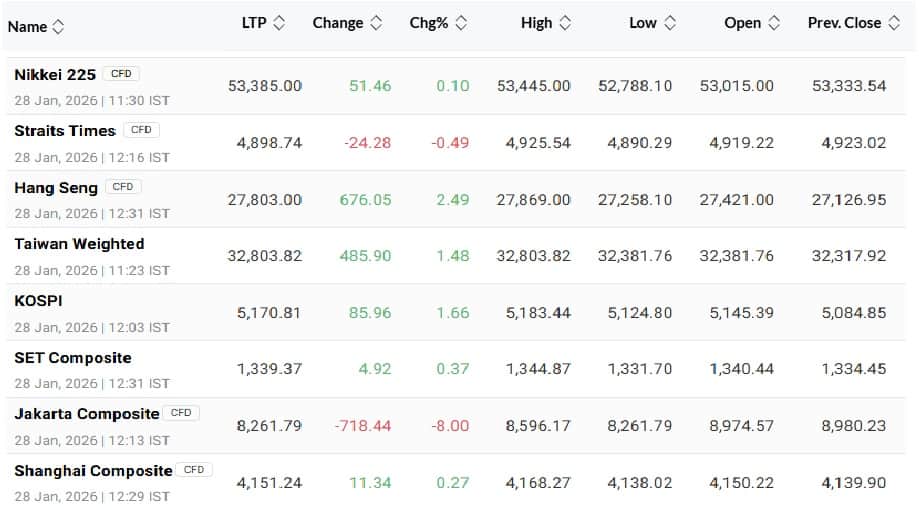Select Taiwan Weighted change 485.90
This screenshot has width=919, height=510.
click(x=365, y=256)
